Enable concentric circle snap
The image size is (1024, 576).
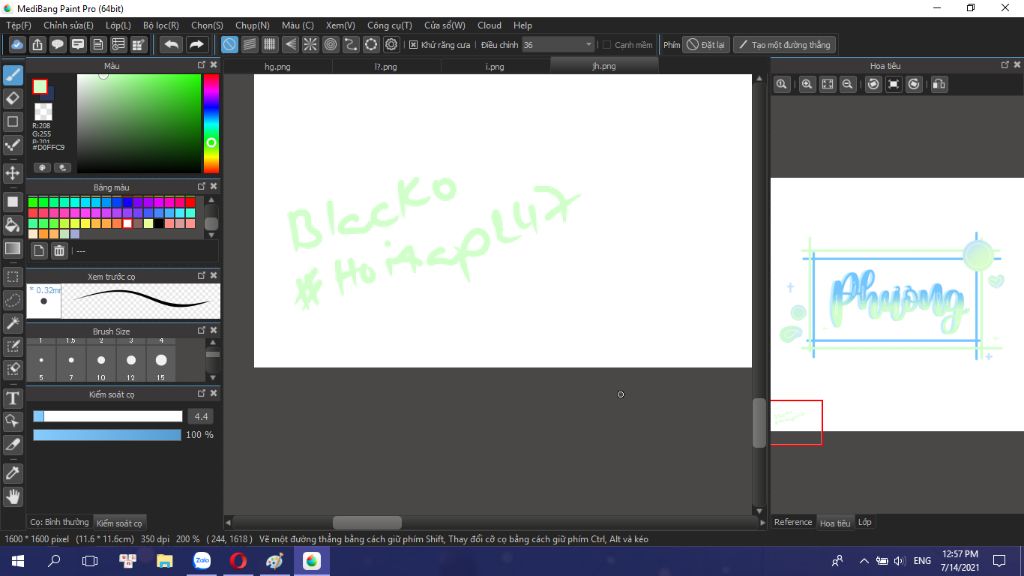pyautogui.click(x=330, y=44)
